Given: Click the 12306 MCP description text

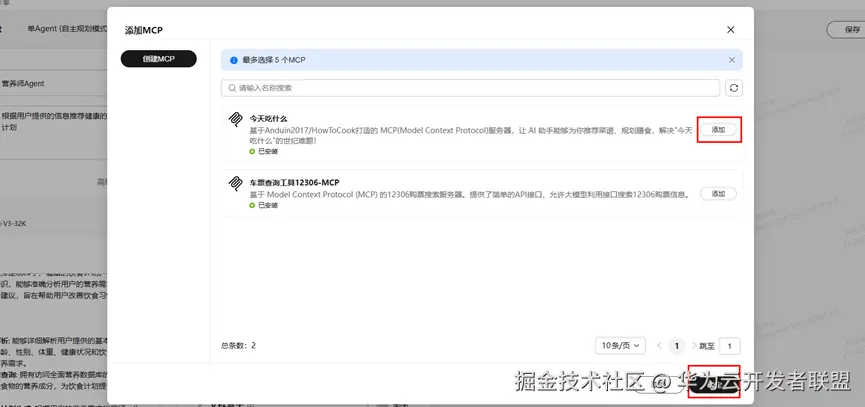Looking at the screenshot, I should (470, 194).
